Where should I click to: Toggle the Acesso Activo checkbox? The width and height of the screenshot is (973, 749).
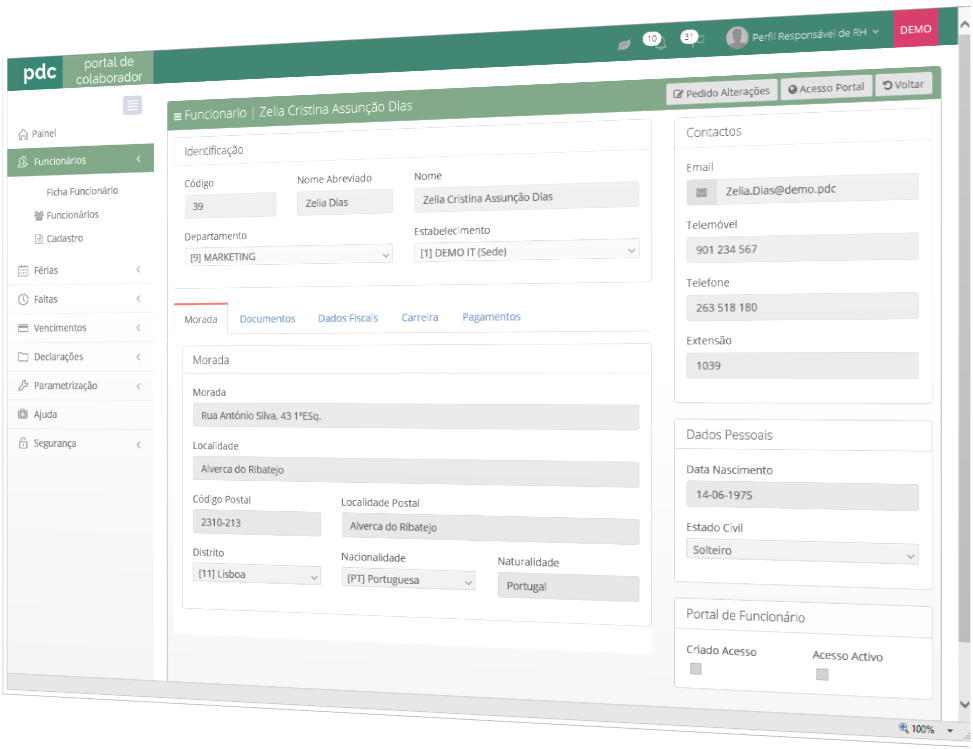coord(822,675)
